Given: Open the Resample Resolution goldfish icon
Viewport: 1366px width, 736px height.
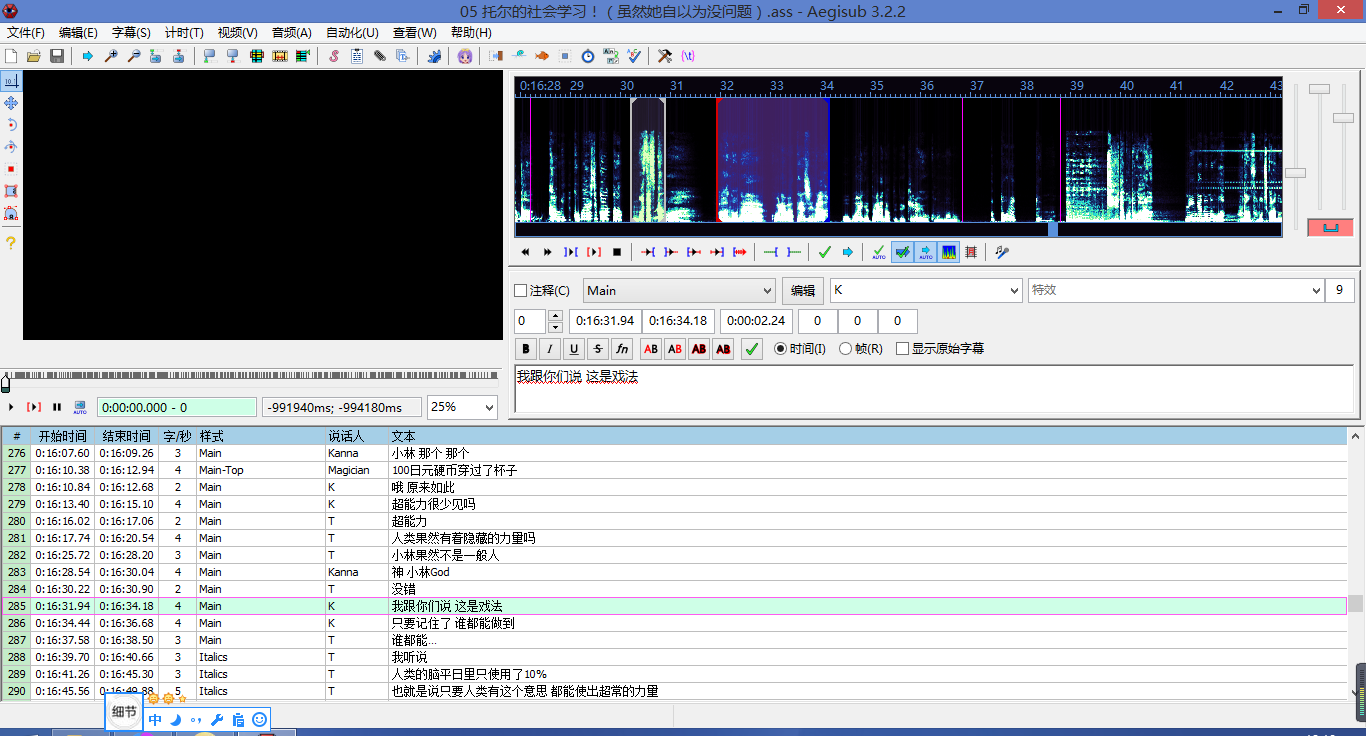Looking at the screenshot, I should coord(541,56).
